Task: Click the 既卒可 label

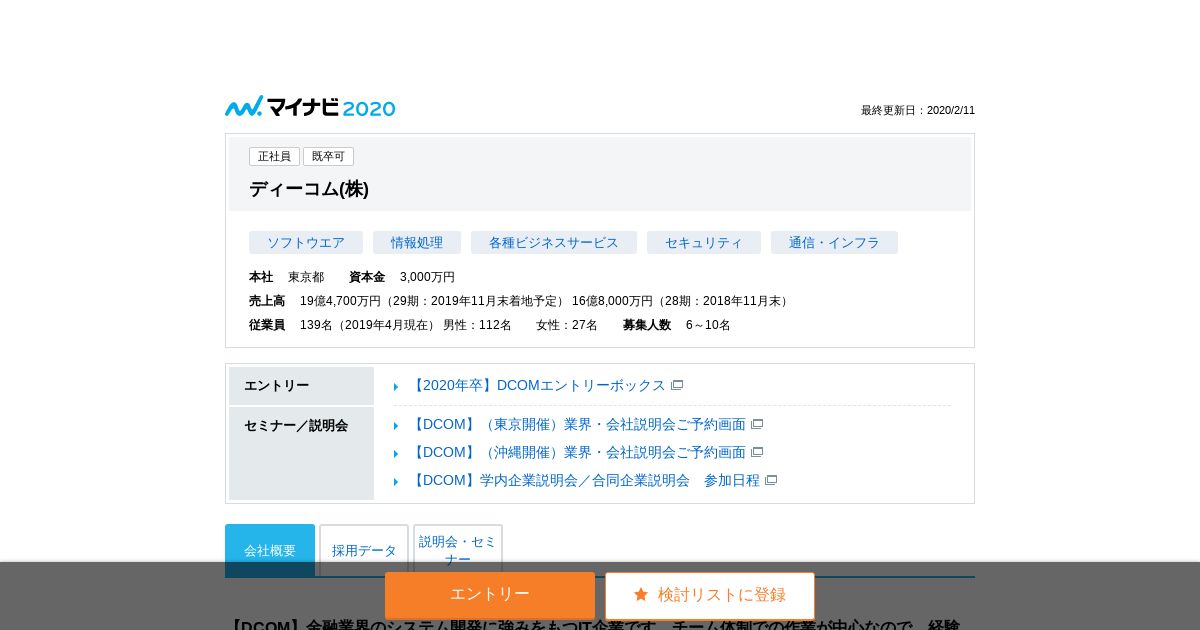Action: (328, 156)
